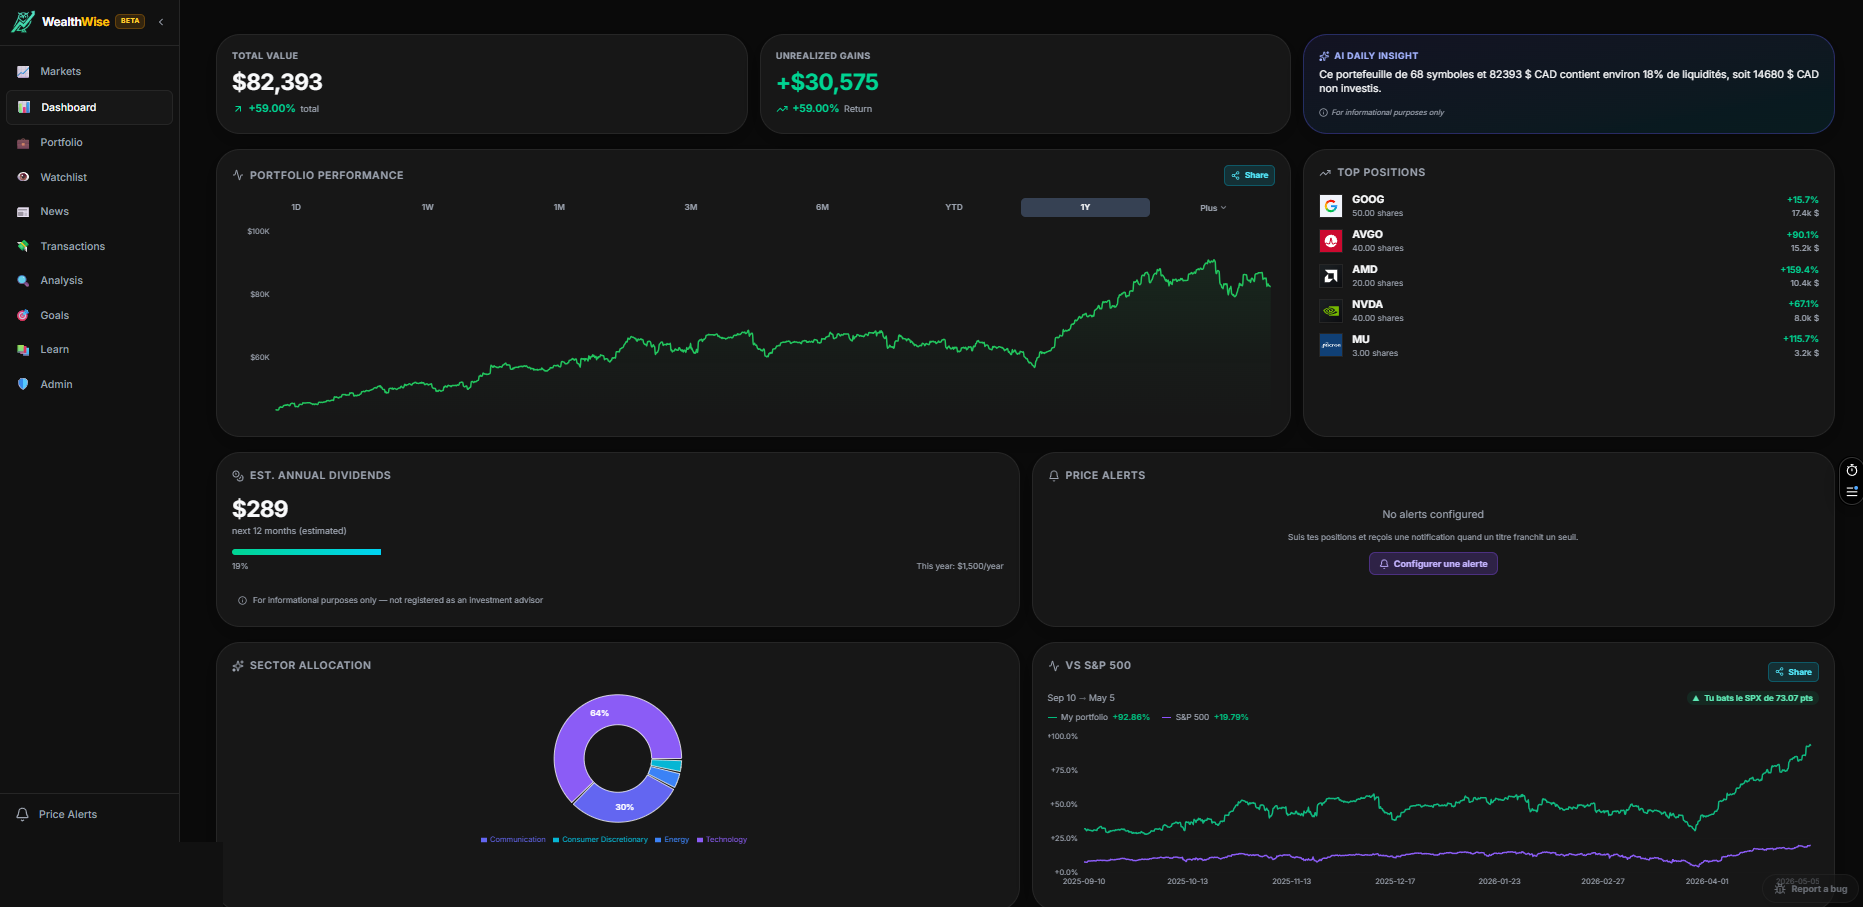The image size is (1863, 907).
Task: Click the Est. Annual Dividends coins icon
Action: click(x=238, y=476)
